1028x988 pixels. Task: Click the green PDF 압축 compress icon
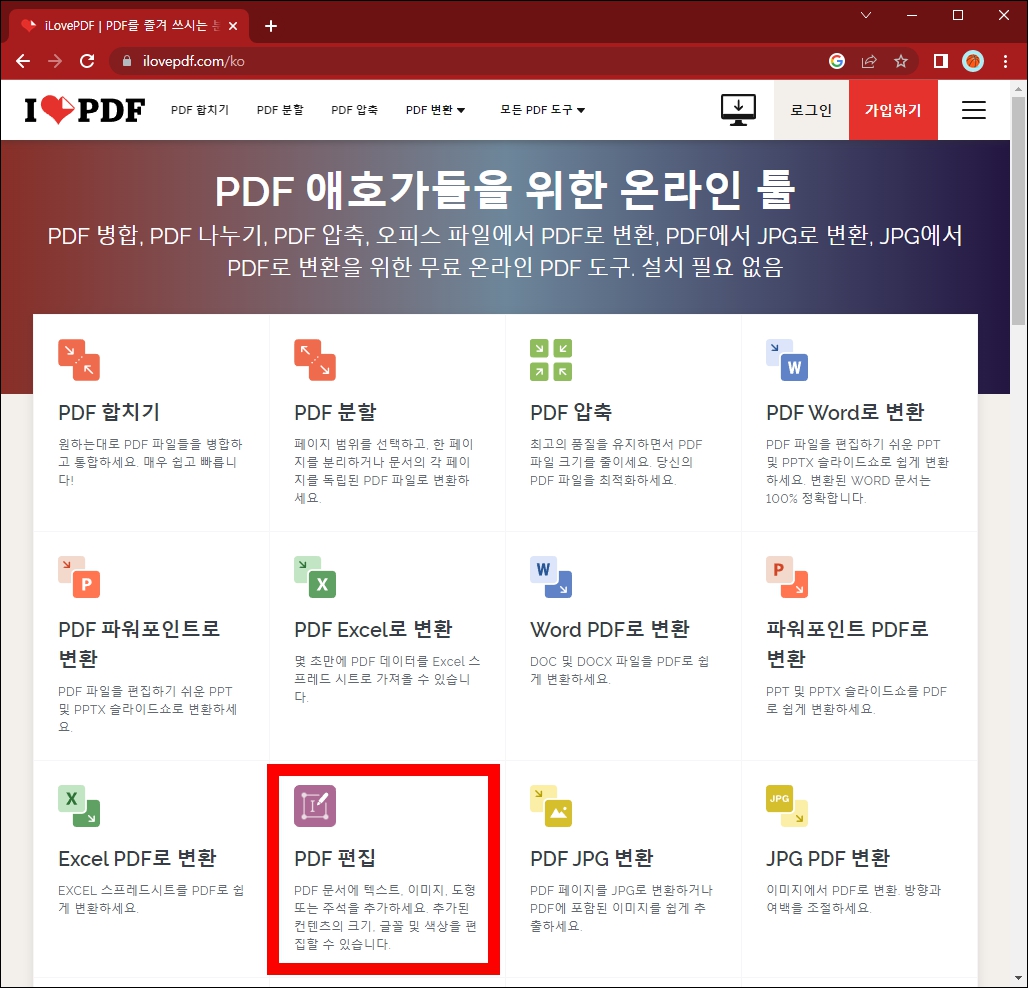tap(550, 360)
